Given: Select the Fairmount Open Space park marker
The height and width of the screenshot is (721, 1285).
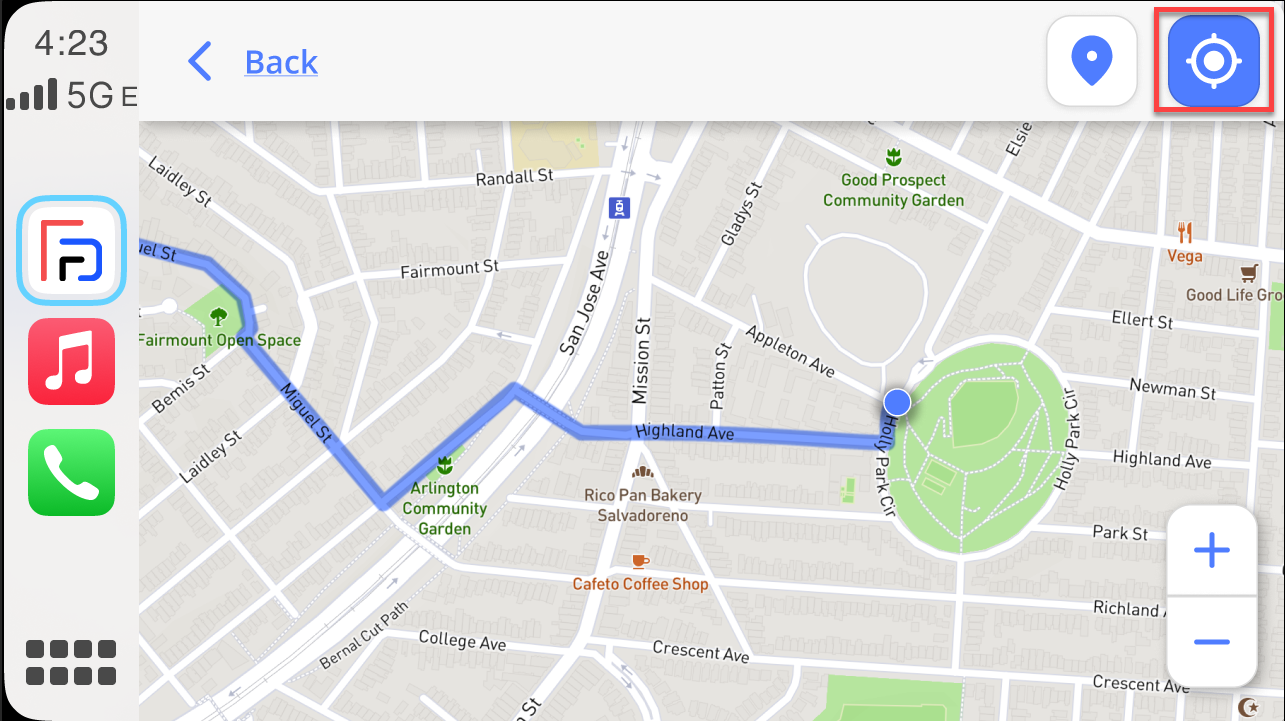Looking at the screenshot, I should [218, 318].
